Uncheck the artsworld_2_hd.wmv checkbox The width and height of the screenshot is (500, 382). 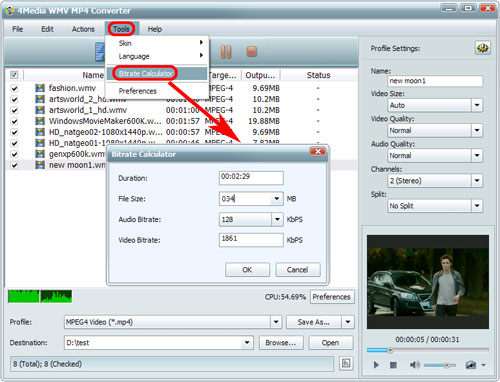14,99
